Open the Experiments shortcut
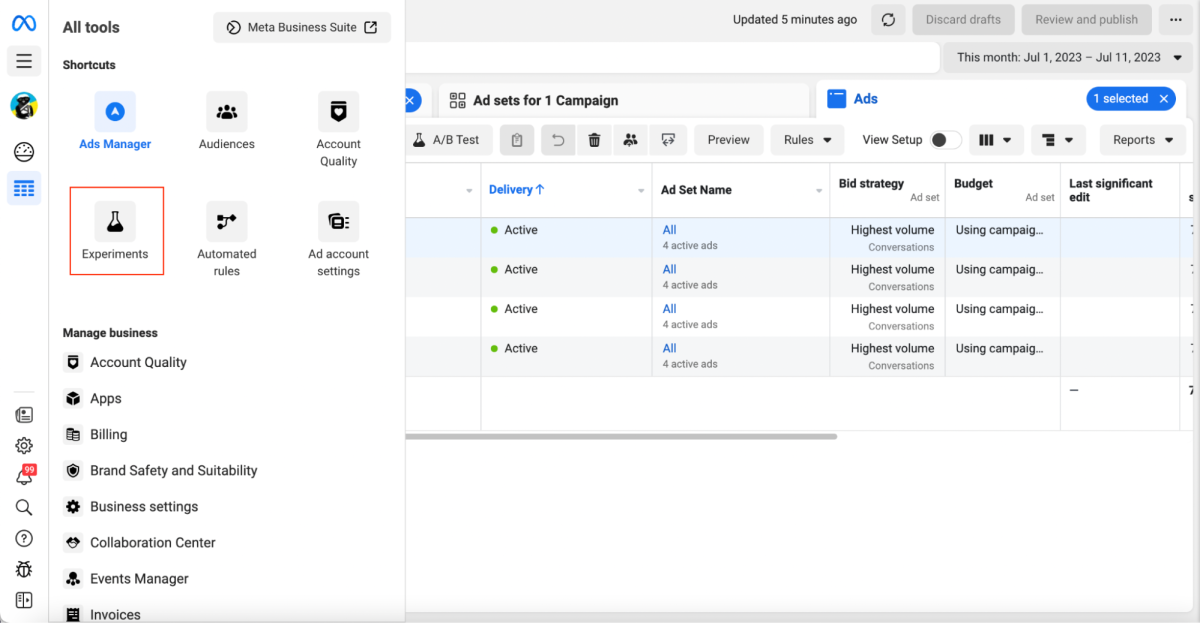The image size is (1200, 623). click(x=115, y=231)
